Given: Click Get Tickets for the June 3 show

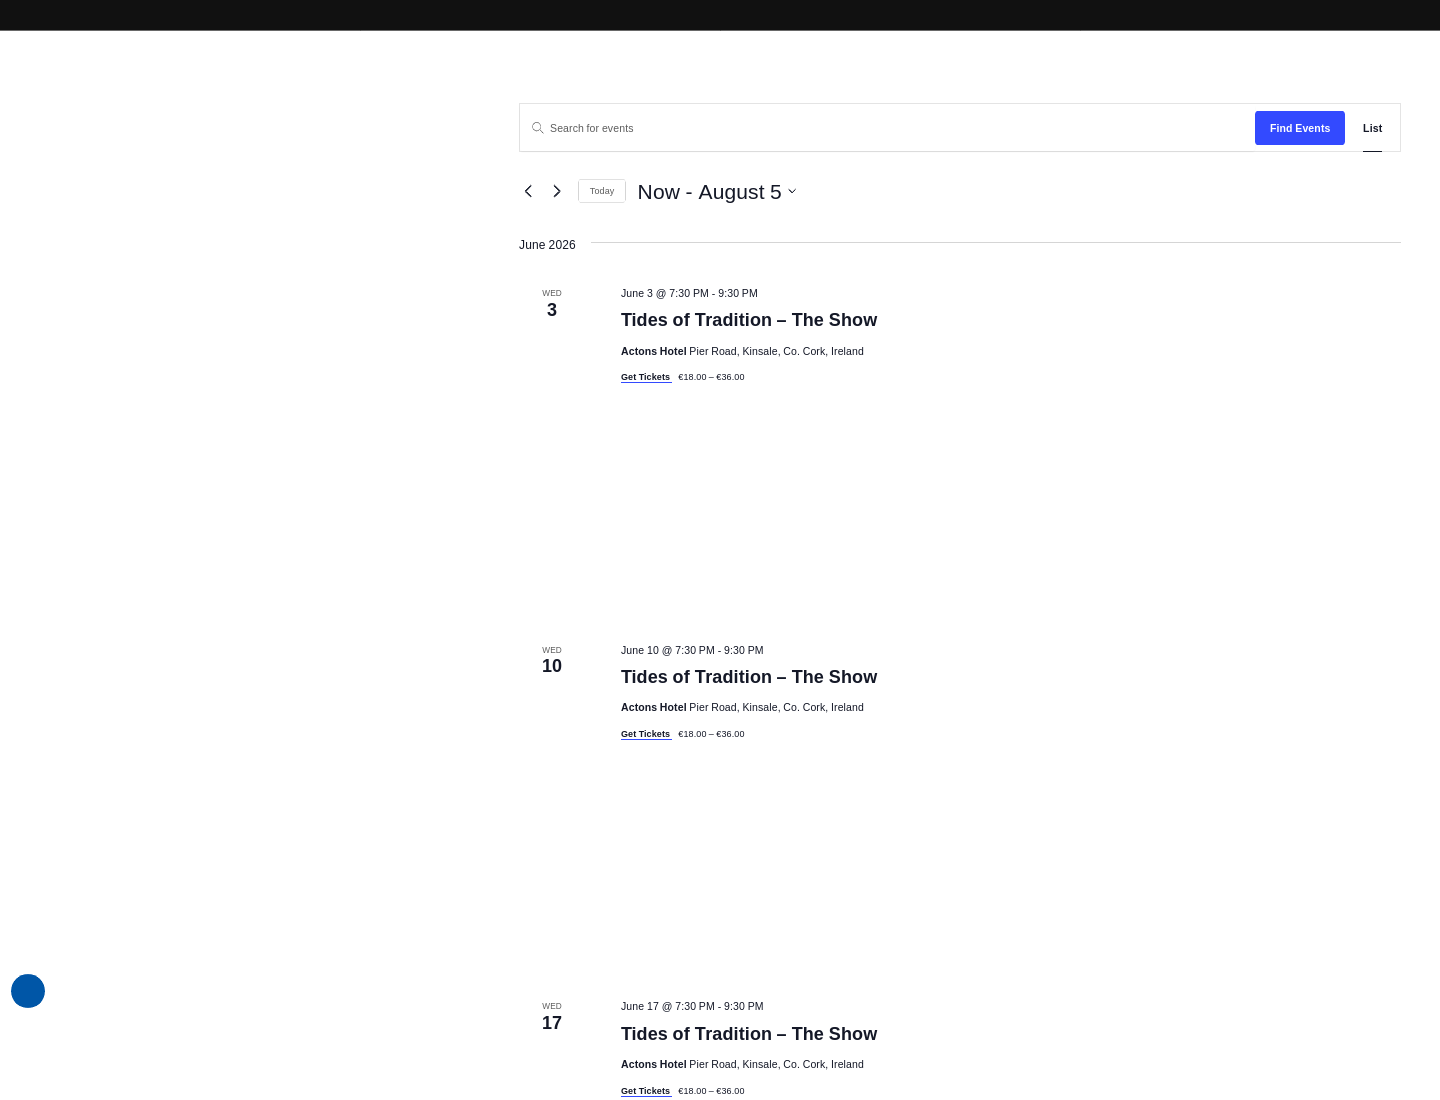Looking at the screenshot, I should point(646,377).
